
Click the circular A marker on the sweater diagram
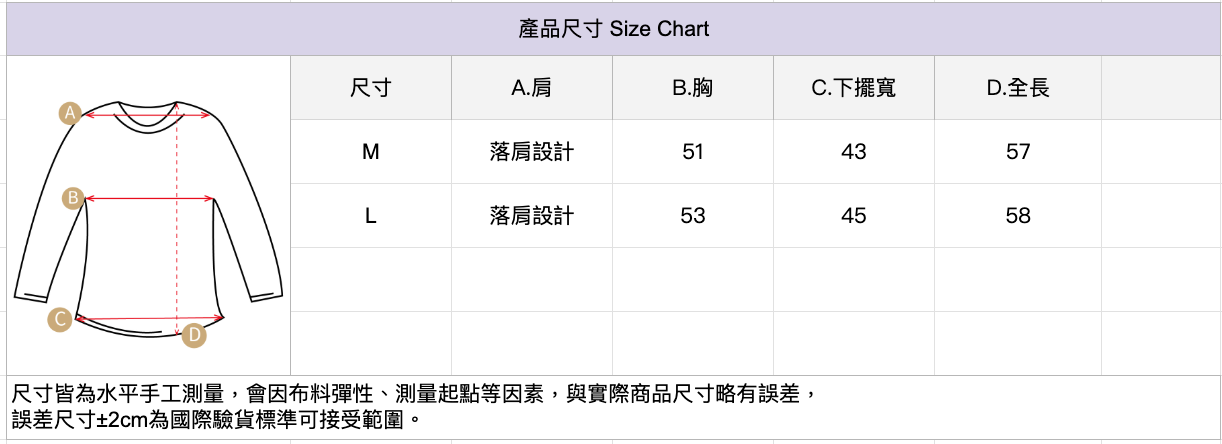tap(69, 113)
